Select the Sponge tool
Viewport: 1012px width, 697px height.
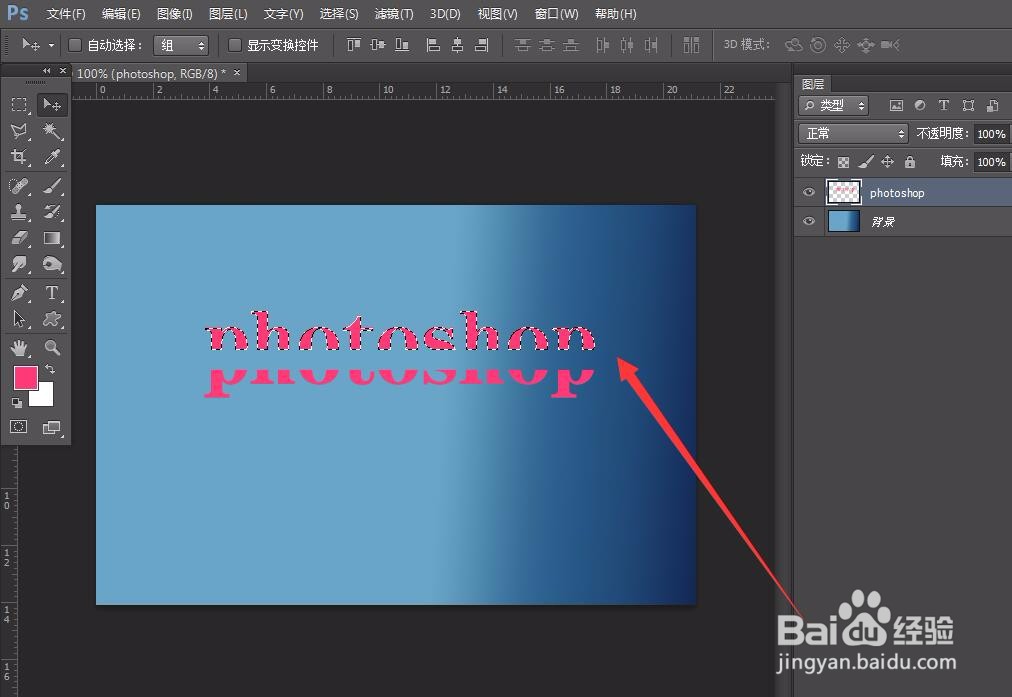[52, 264]
